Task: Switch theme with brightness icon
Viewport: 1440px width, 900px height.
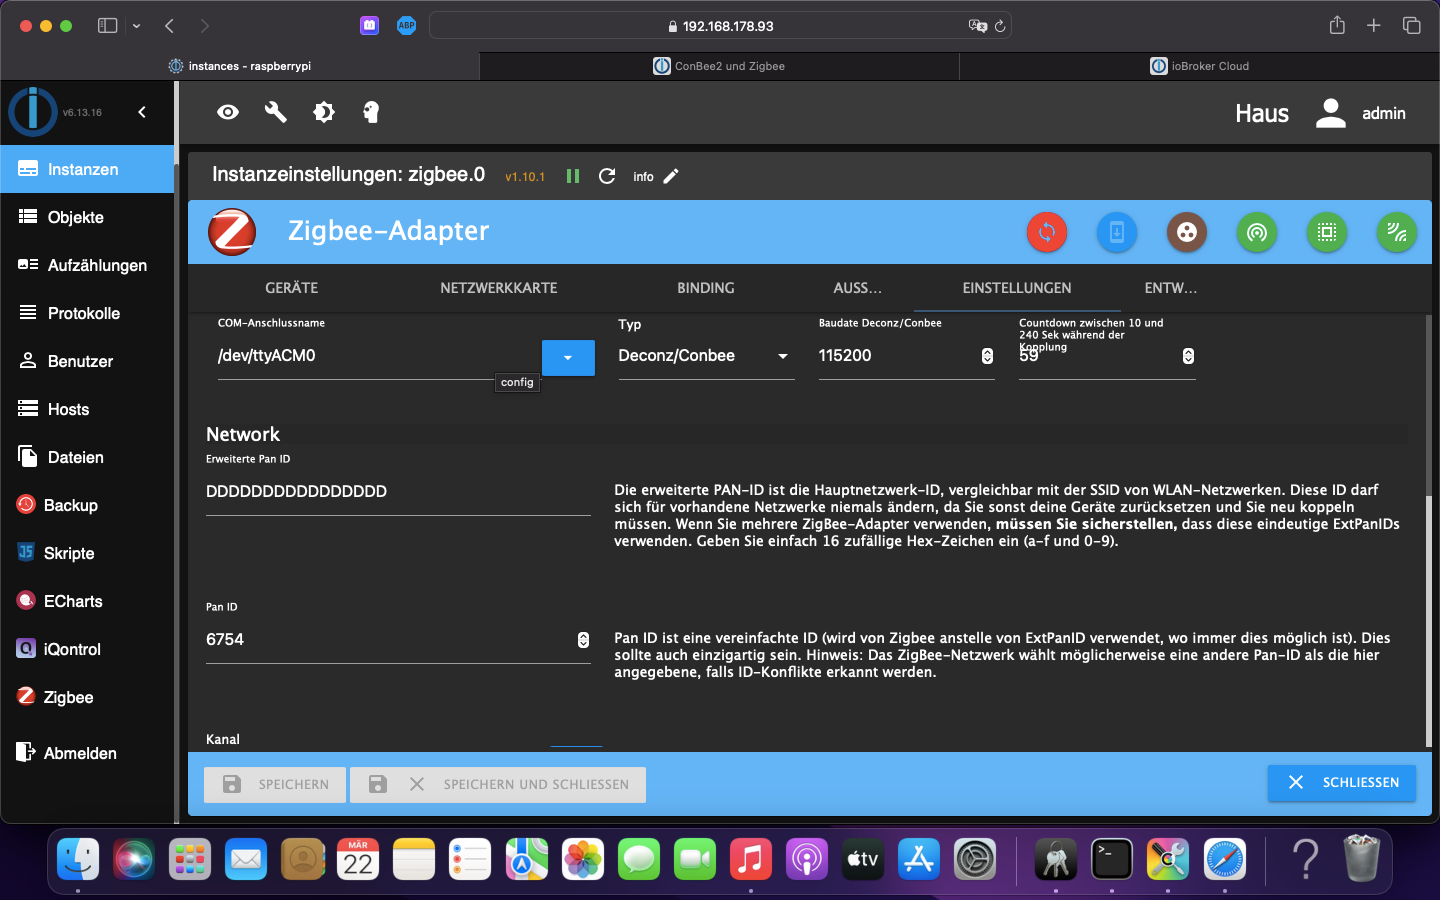Action: (x=324, y=112)
